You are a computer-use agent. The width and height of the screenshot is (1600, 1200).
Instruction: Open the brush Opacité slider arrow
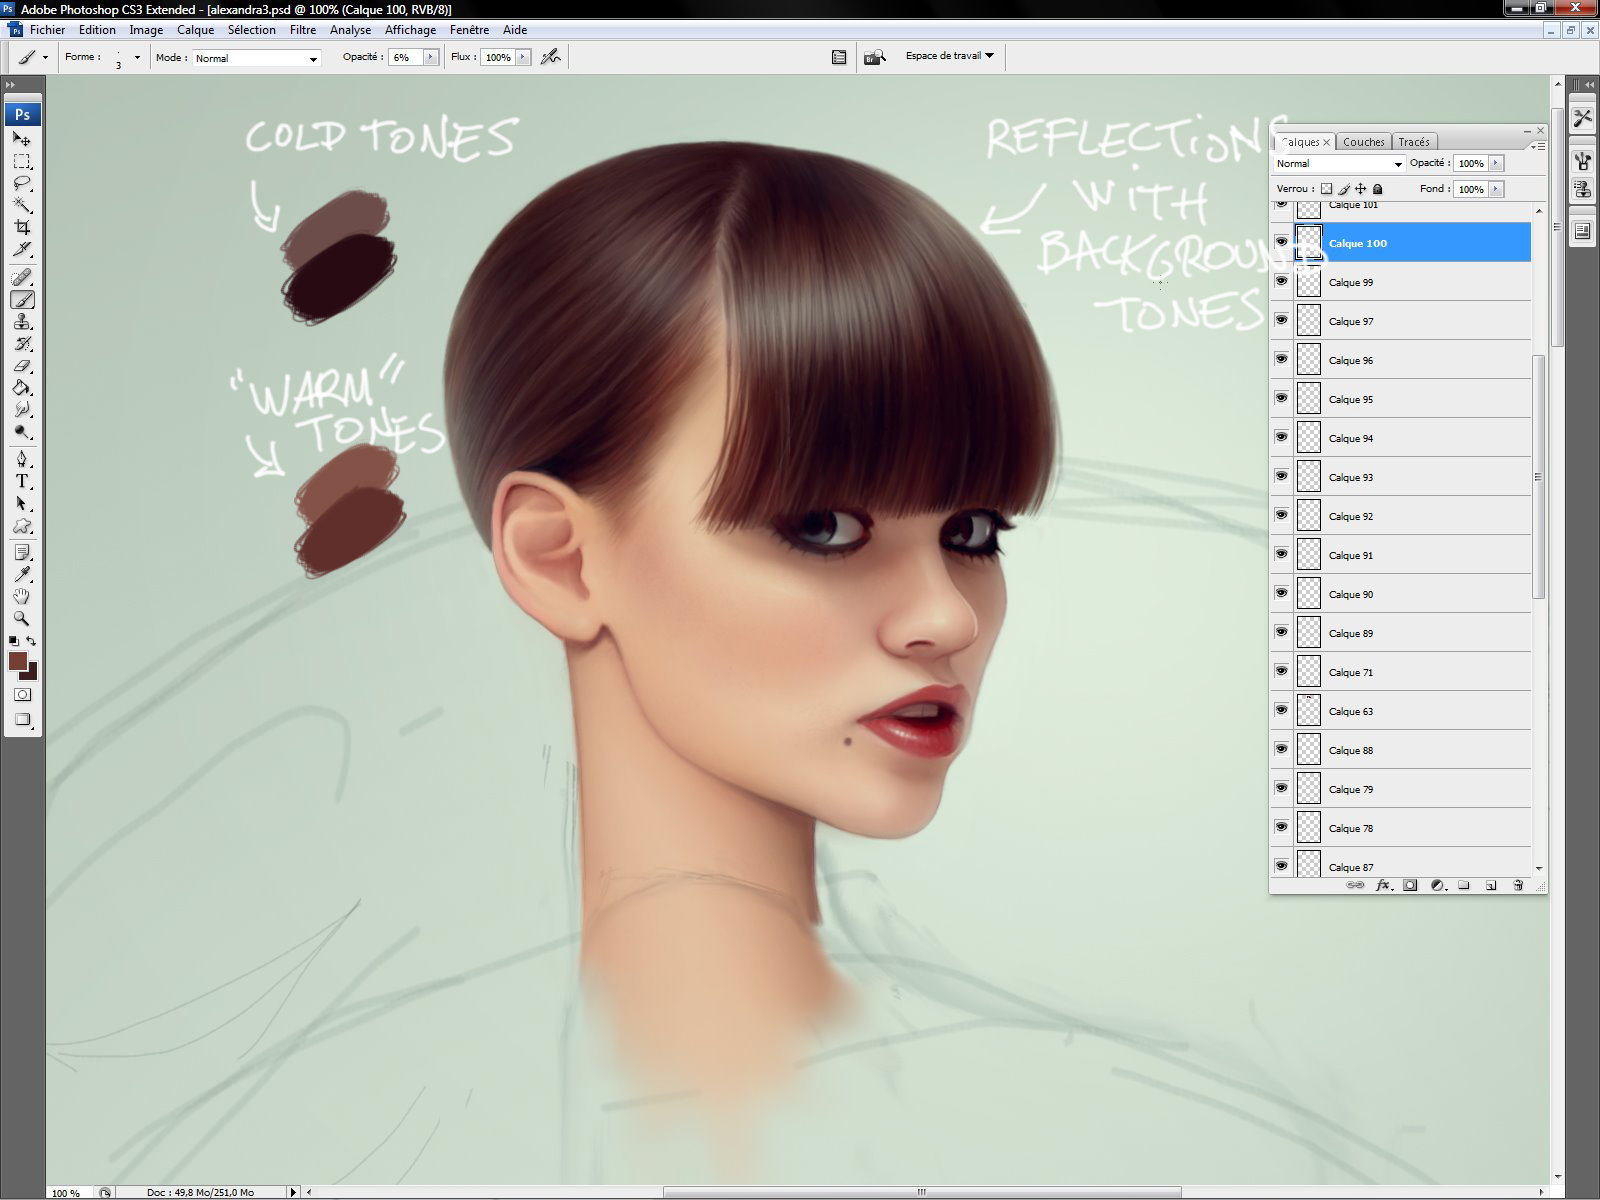[431, 57]
